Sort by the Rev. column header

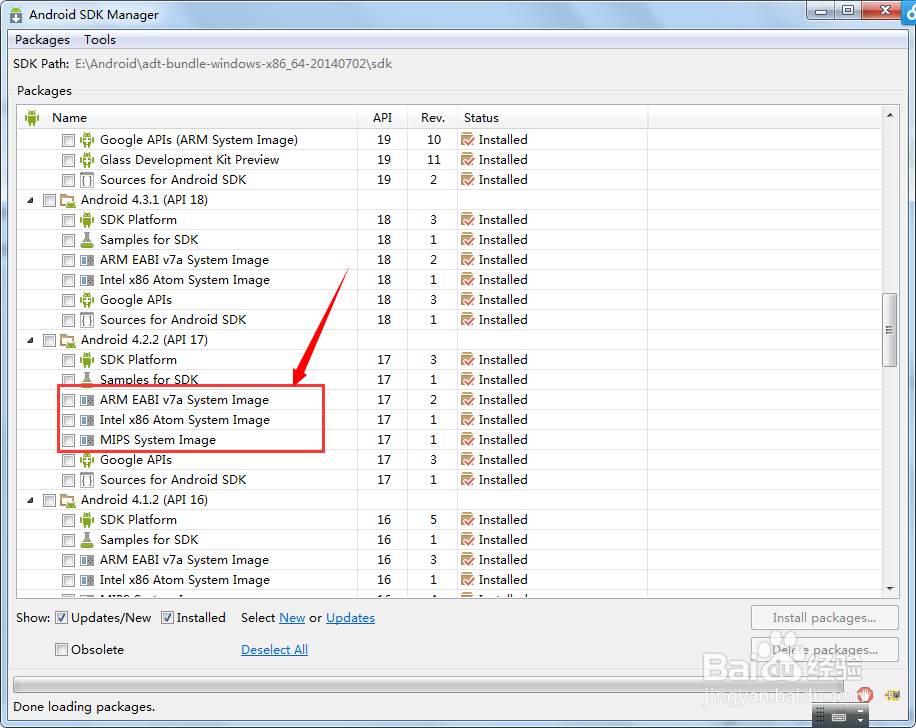point(433,117)
